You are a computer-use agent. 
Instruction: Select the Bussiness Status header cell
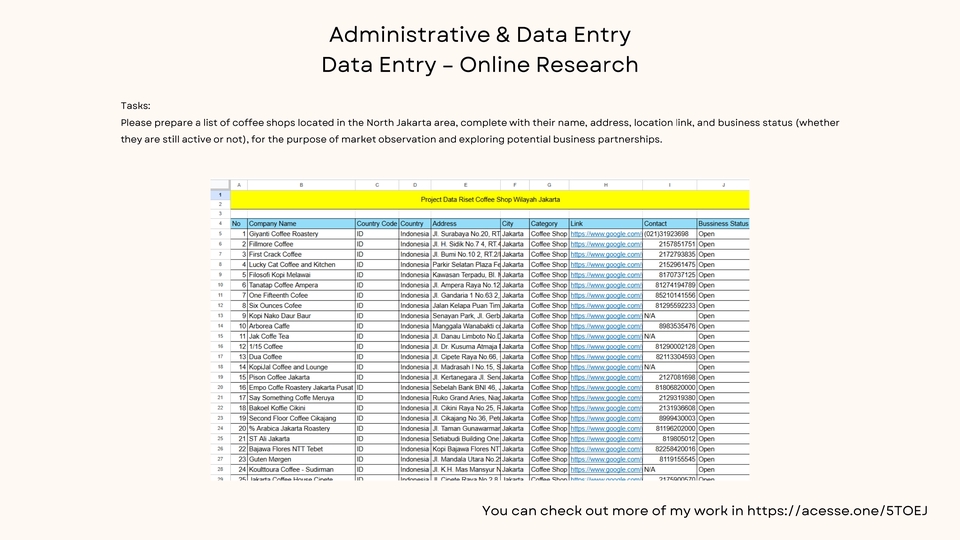coord(722,224)
